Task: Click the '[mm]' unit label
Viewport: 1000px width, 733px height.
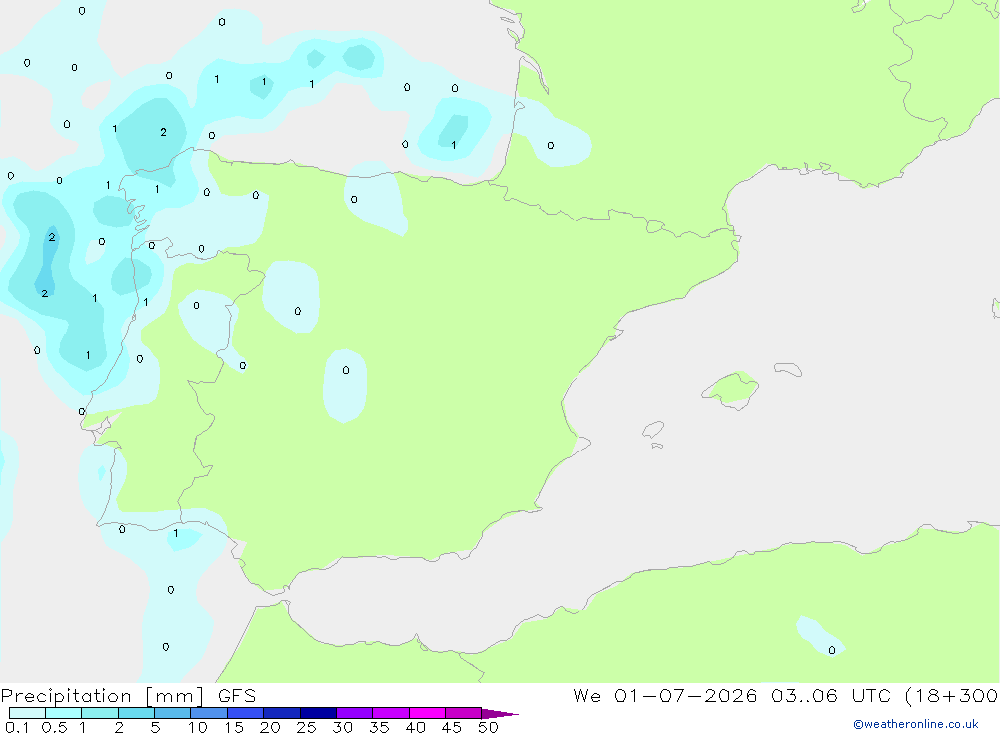Action: pyautogui.click(x=175, y=696)
